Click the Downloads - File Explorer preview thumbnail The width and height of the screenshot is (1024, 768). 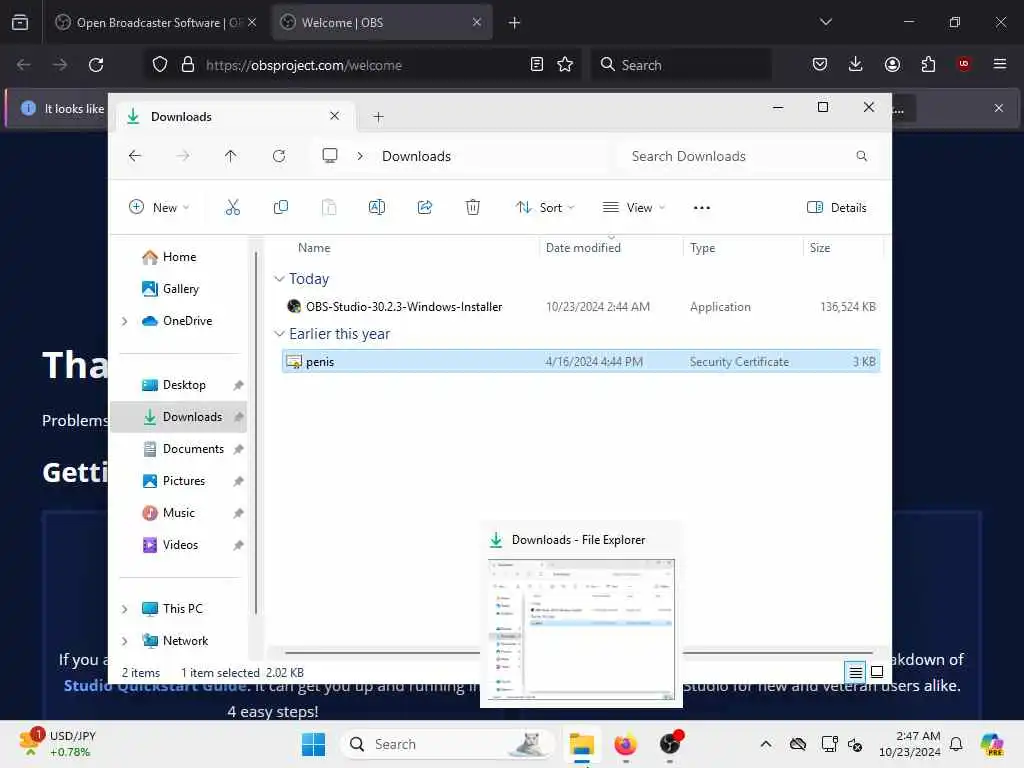click(x=581, y=630)
